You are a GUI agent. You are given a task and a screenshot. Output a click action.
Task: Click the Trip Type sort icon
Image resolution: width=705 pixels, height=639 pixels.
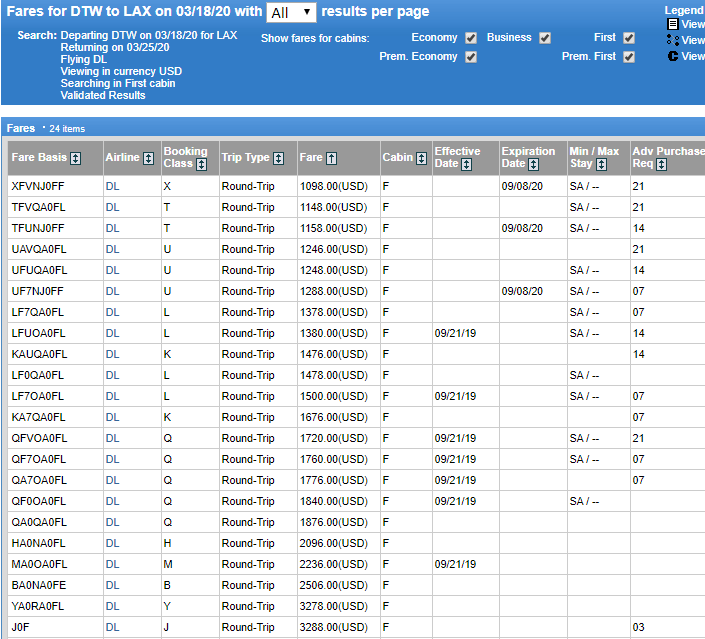[x=278, y=158]
